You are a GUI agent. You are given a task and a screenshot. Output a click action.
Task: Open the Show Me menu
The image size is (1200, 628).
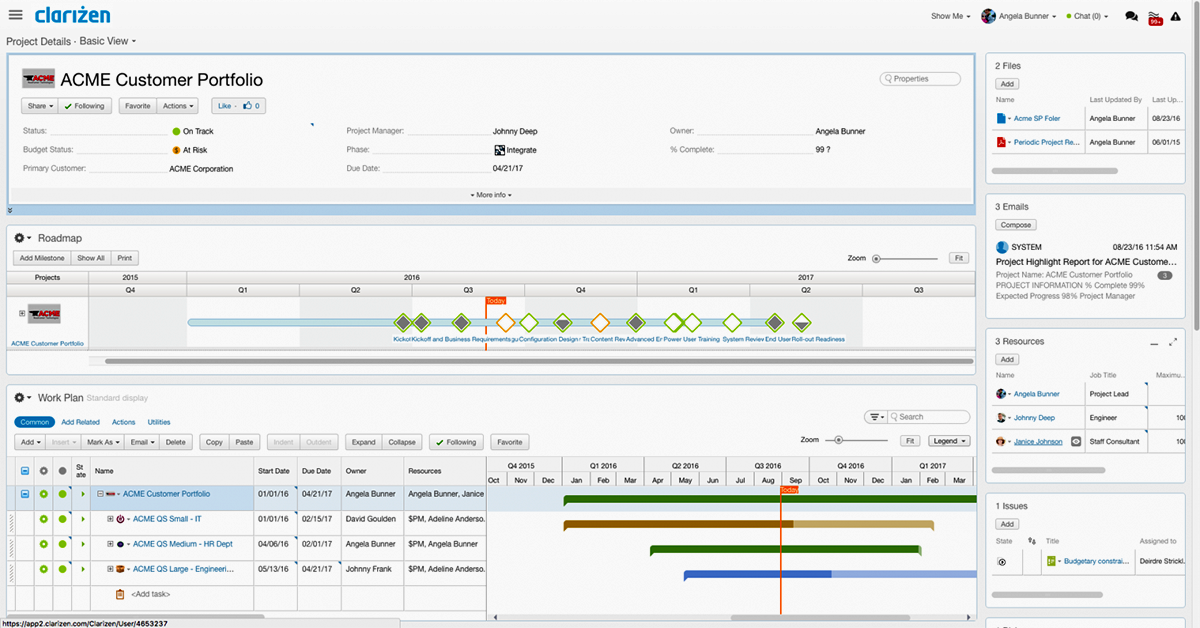click(x=950, y=16)
